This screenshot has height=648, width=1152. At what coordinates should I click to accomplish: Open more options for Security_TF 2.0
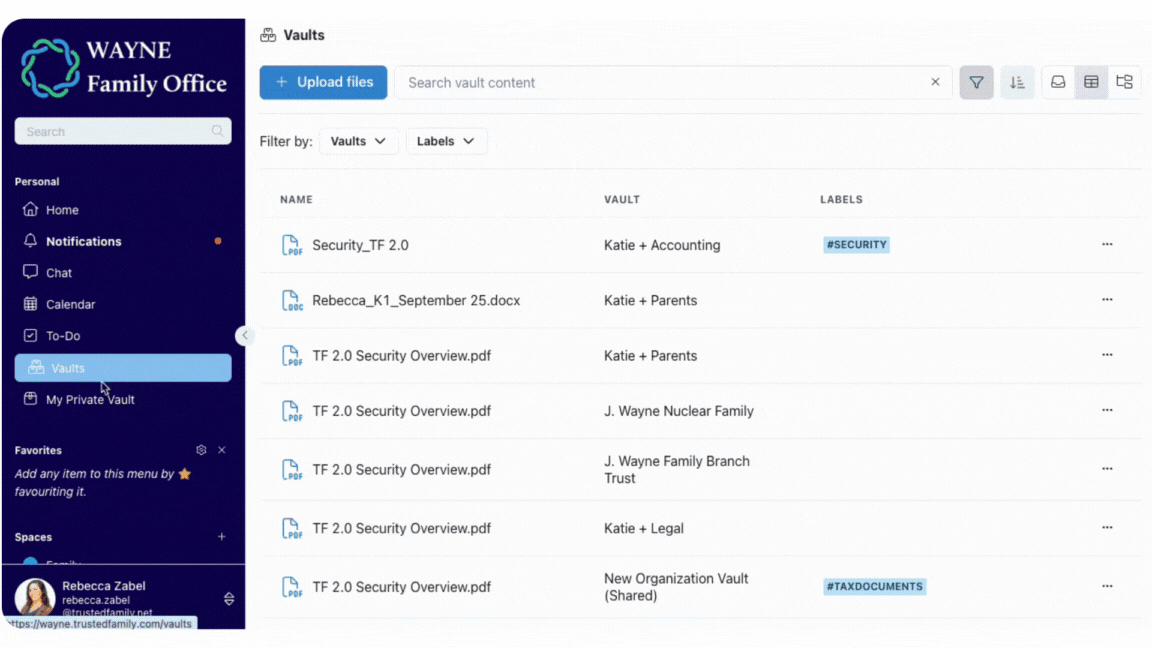tap(1107, 245)
